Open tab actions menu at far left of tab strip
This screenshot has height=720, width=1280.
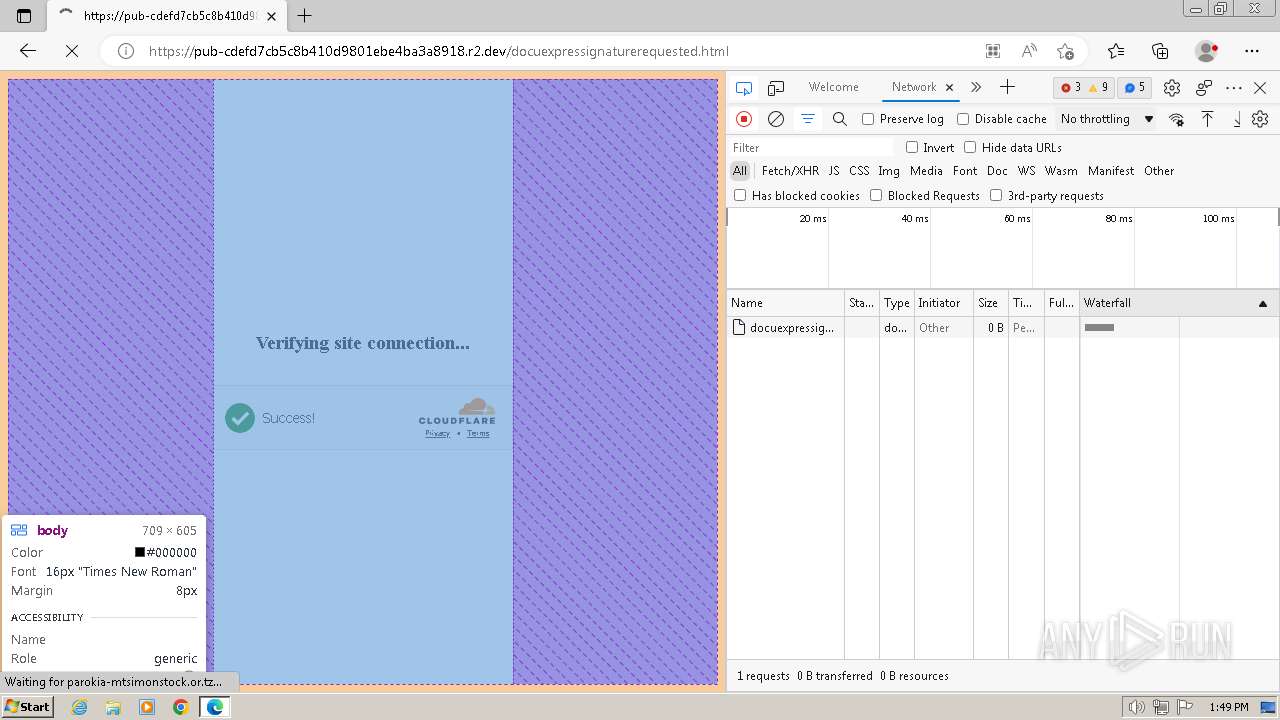coord(25,16)
